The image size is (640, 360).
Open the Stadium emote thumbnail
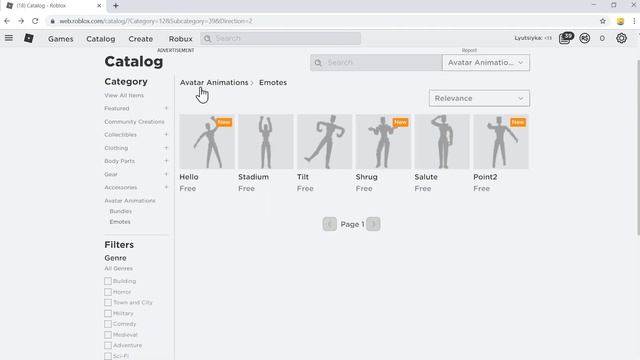266,141
